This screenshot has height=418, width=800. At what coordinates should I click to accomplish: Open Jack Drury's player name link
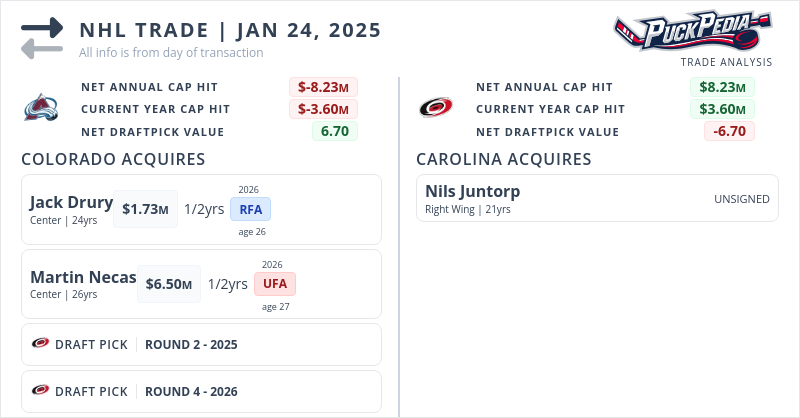[x=71, y=203]
